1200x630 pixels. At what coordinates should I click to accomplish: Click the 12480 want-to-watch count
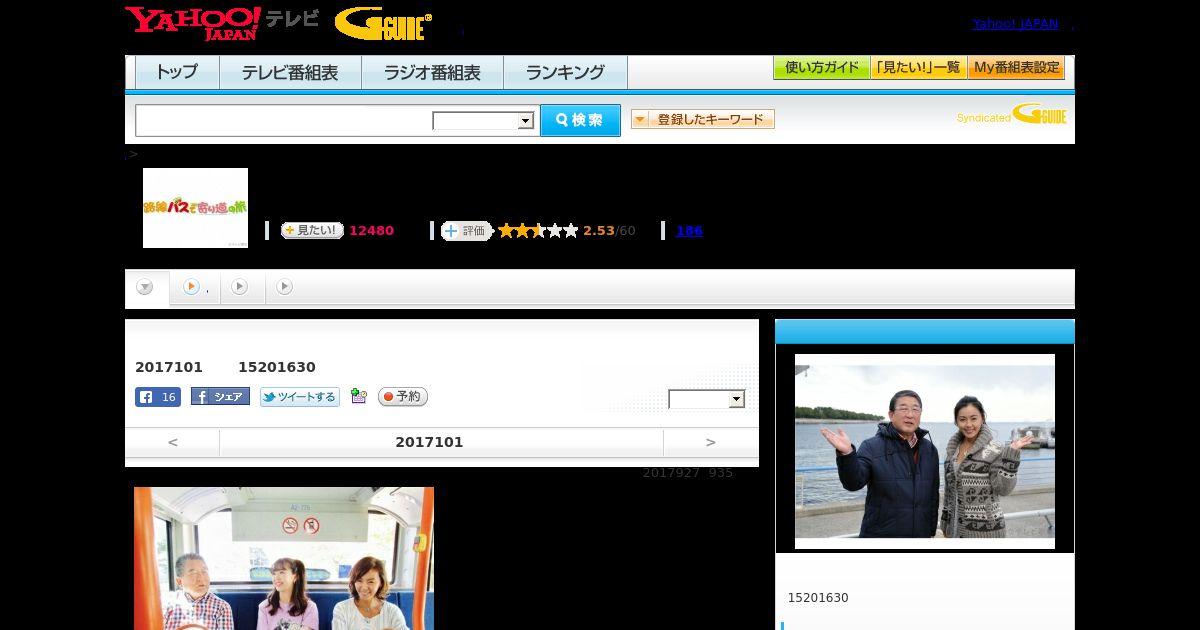(371, 231)
